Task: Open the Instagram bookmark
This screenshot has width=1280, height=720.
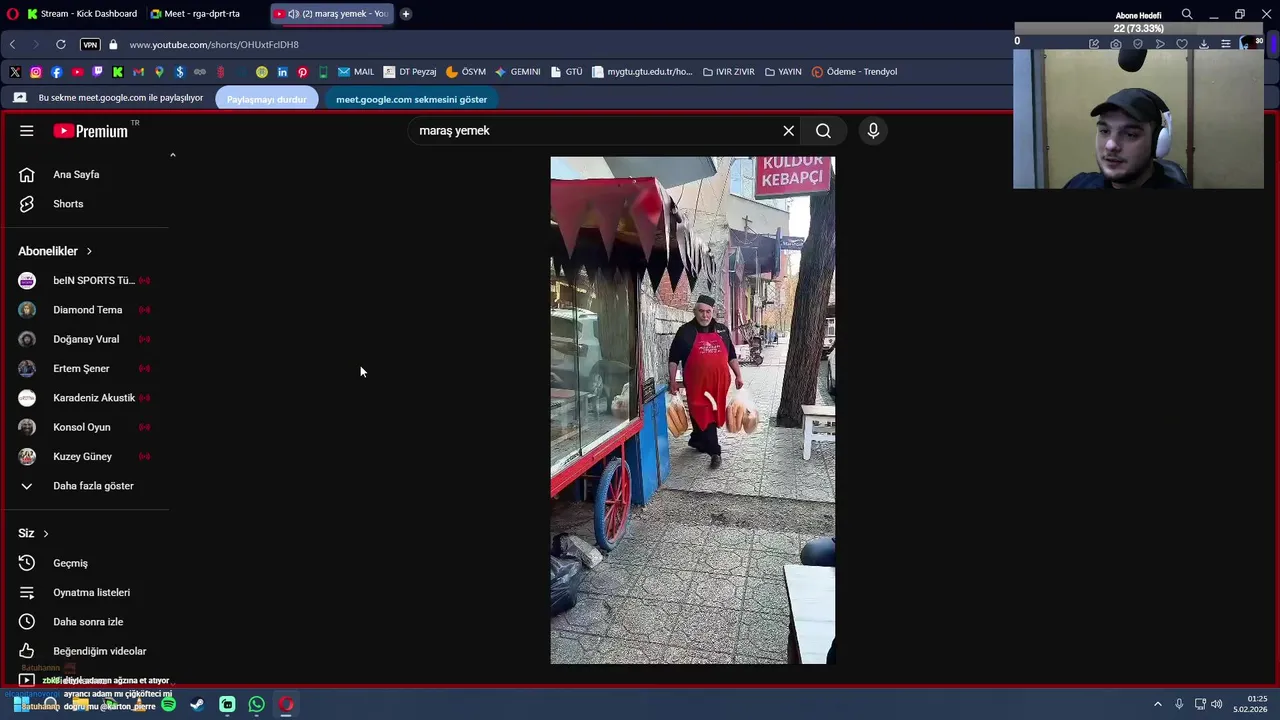Action: coord(36,72)
